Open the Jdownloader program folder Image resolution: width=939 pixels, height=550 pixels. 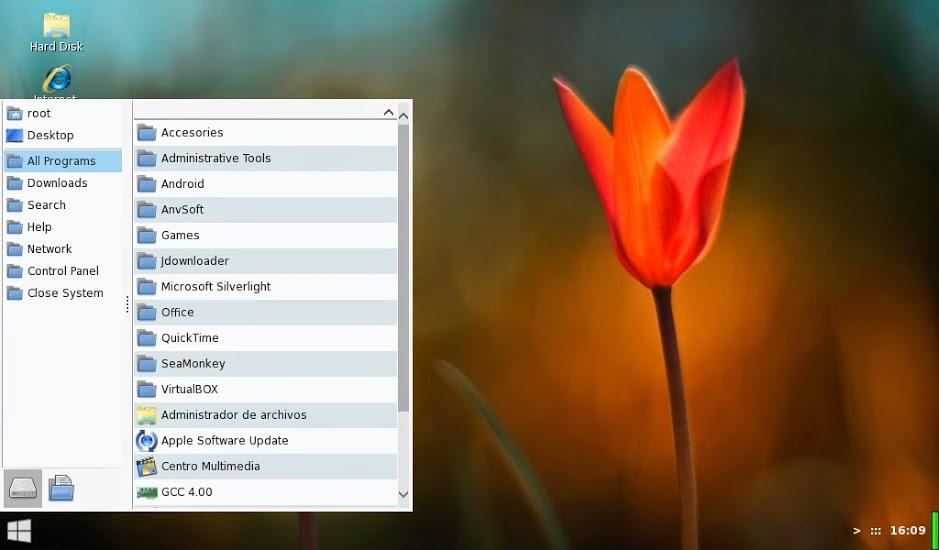tap(265, 261)
